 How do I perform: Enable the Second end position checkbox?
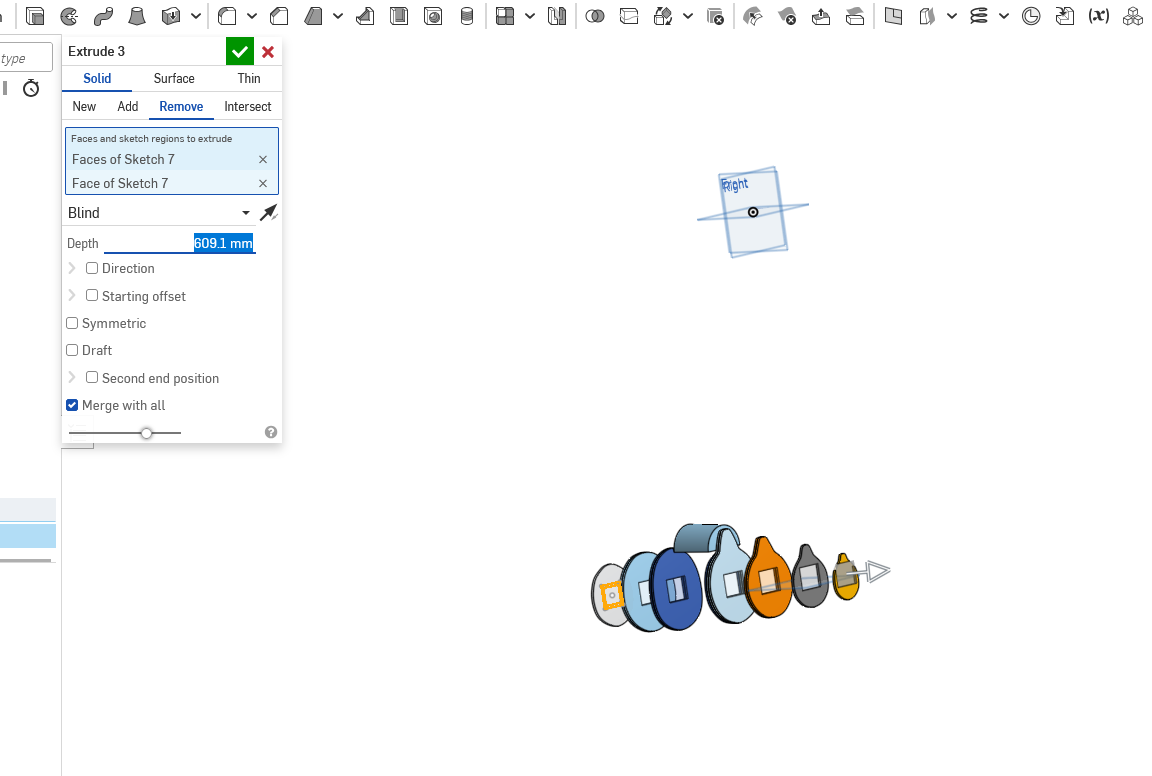click(92, 378)
